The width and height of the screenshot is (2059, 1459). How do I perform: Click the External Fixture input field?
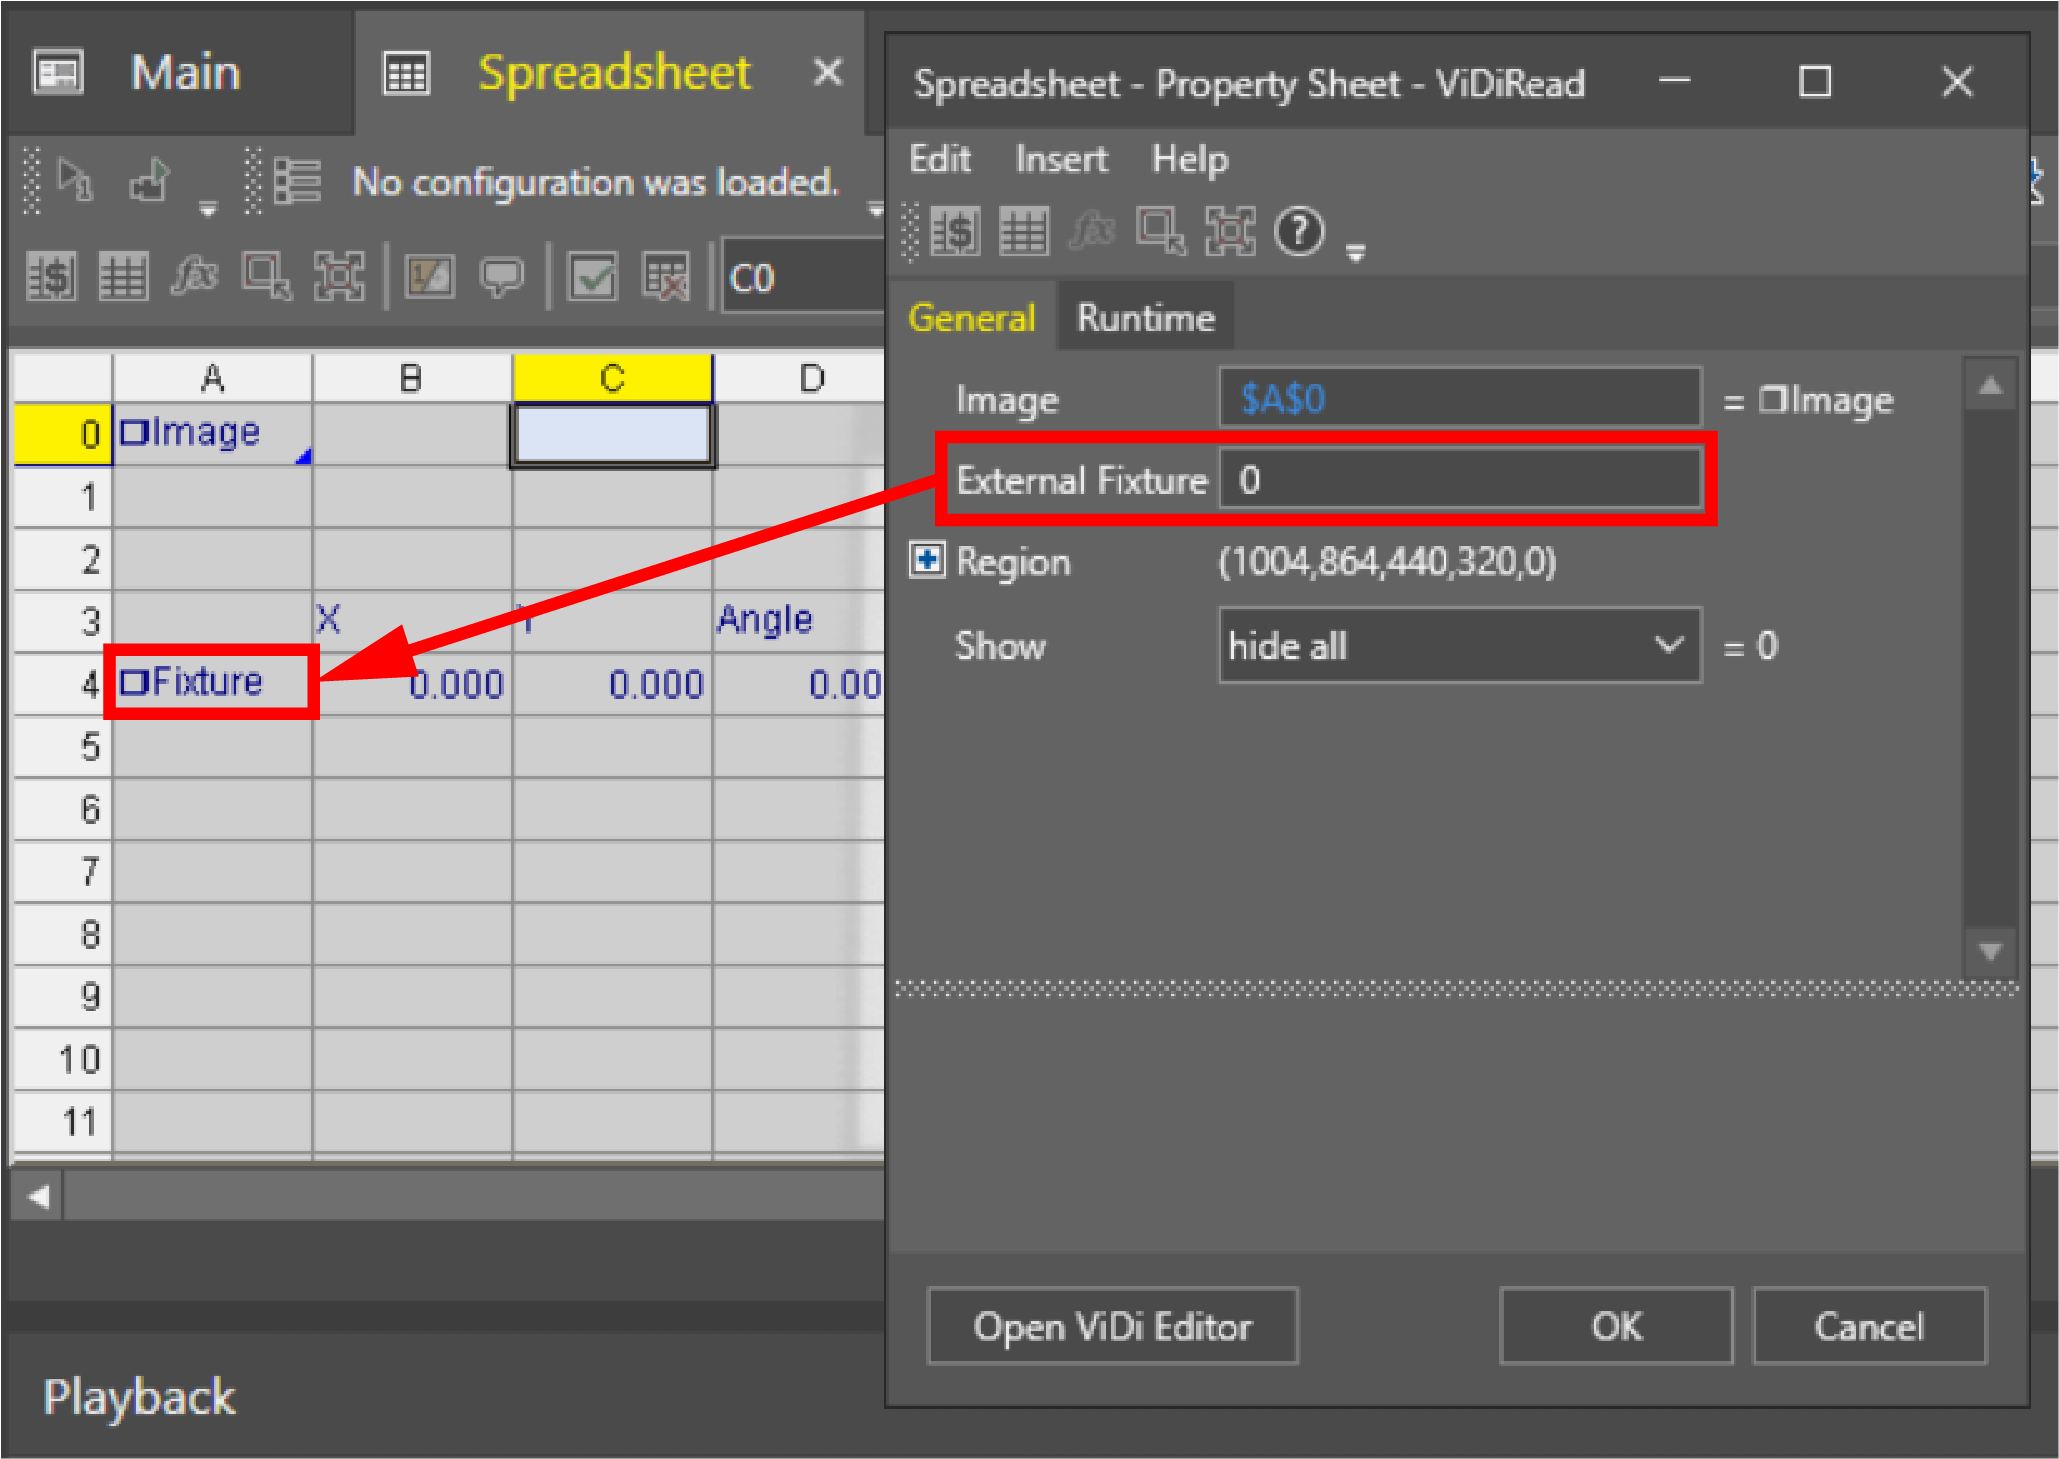pos(1459,481)
